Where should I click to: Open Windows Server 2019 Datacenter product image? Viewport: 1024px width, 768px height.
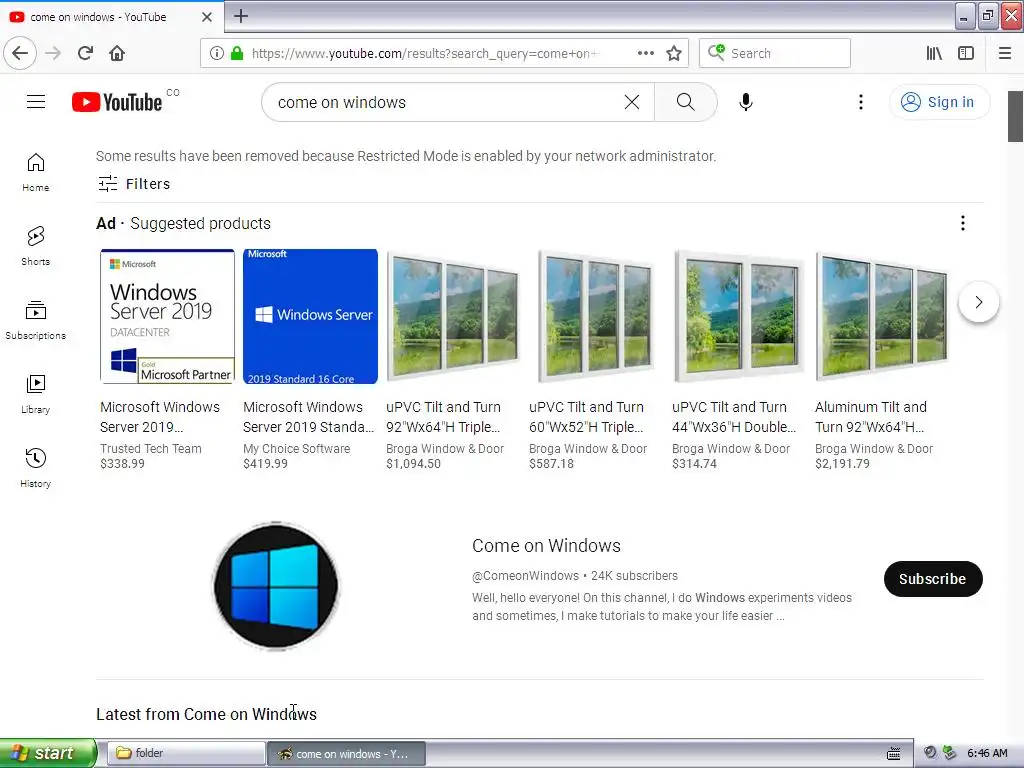point(167,316)
